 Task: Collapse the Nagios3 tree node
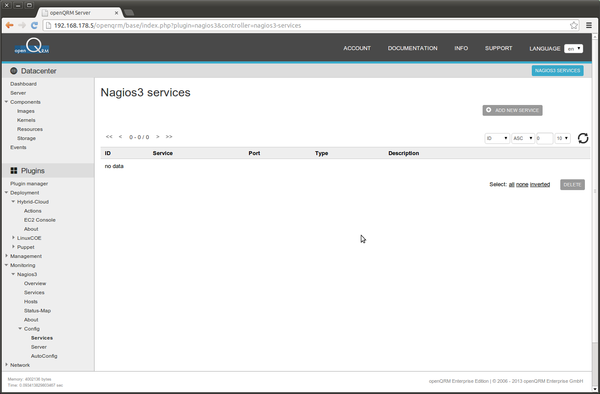pyautogui.click(x=13, y=274)
